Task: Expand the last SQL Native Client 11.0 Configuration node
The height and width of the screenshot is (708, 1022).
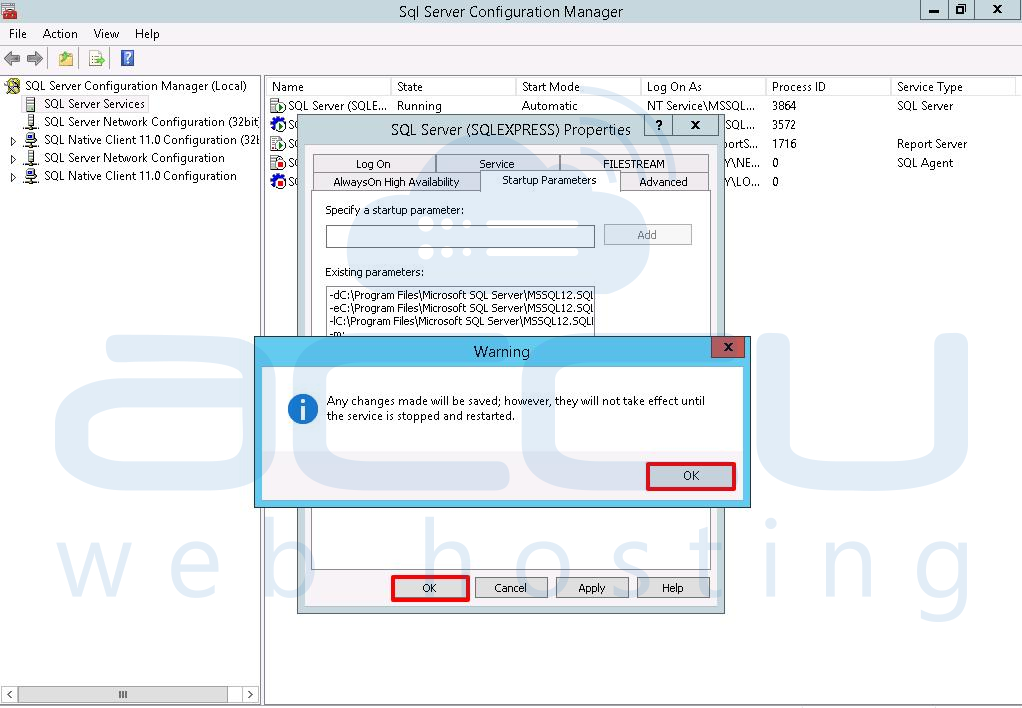Action: pos(13,177)
